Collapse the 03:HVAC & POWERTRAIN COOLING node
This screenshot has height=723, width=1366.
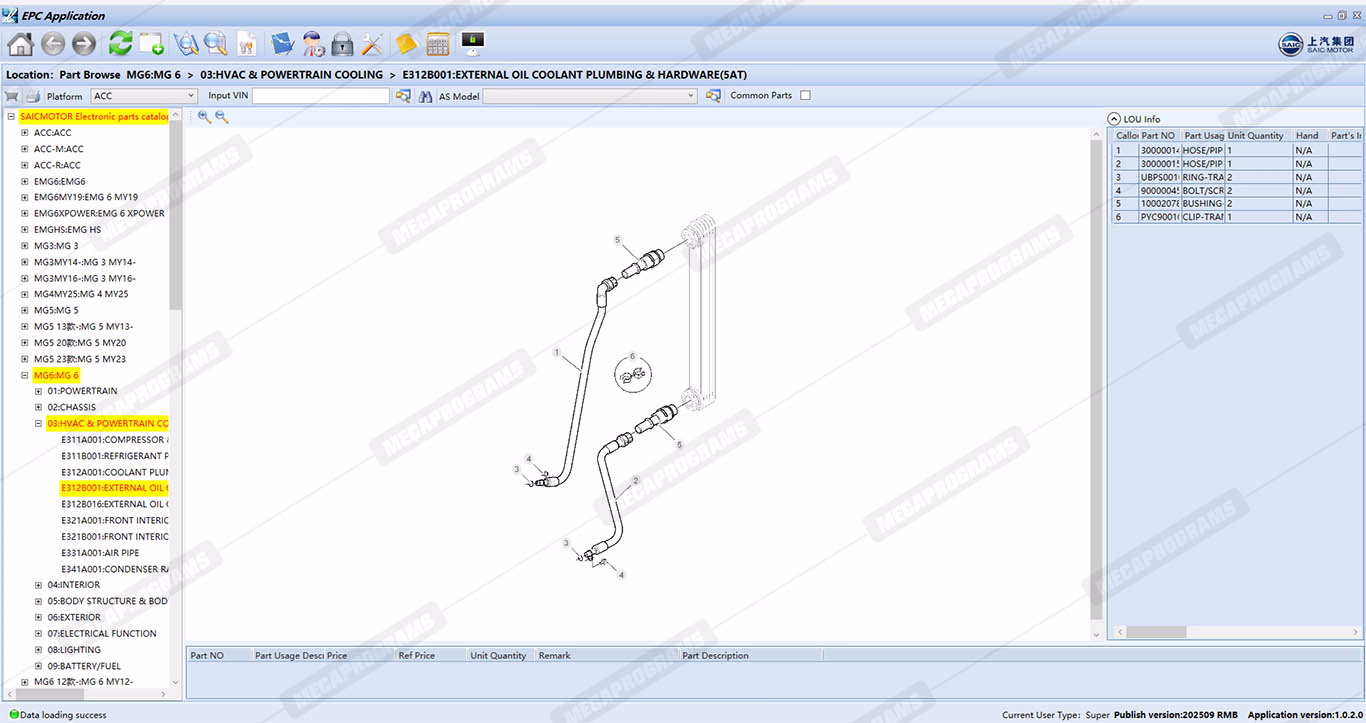pos(39,424)
